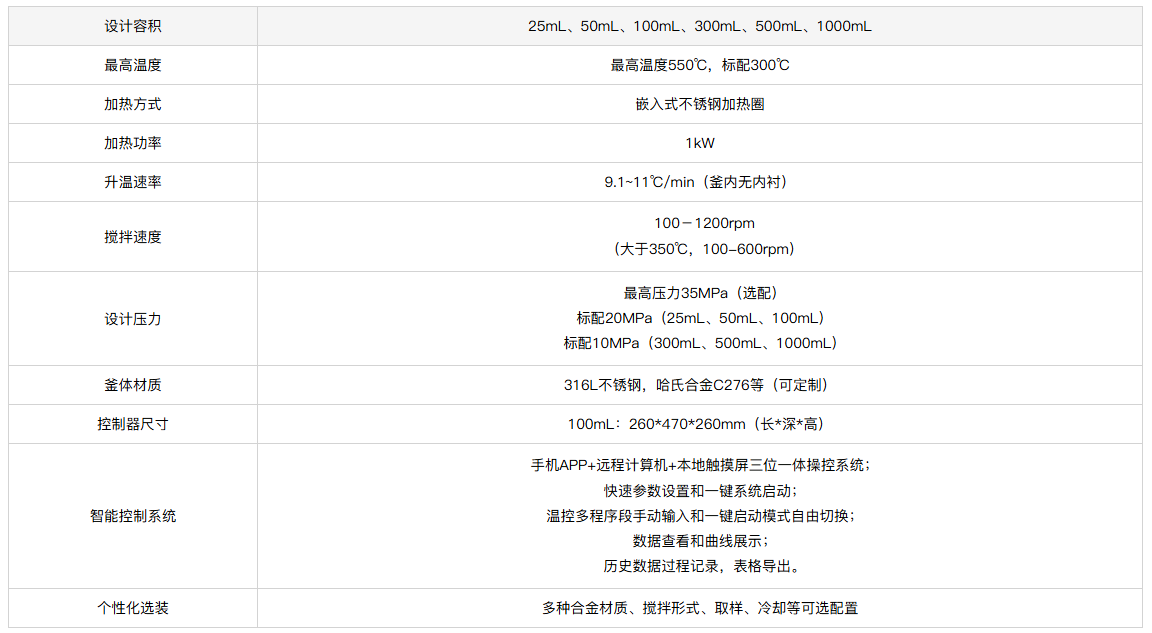Click the 智能控制系统 label cell
The image size is (1152, 633).
click(x=132, y=516)
